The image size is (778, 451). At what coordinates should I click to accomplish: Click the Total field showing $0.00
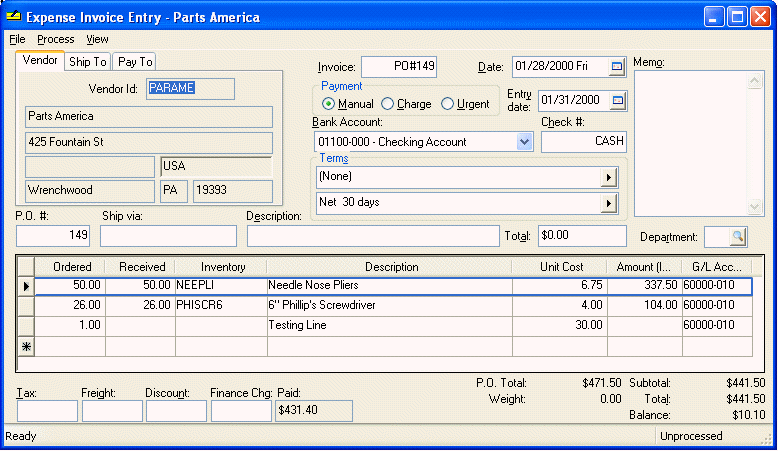click(x=583, y=236)
